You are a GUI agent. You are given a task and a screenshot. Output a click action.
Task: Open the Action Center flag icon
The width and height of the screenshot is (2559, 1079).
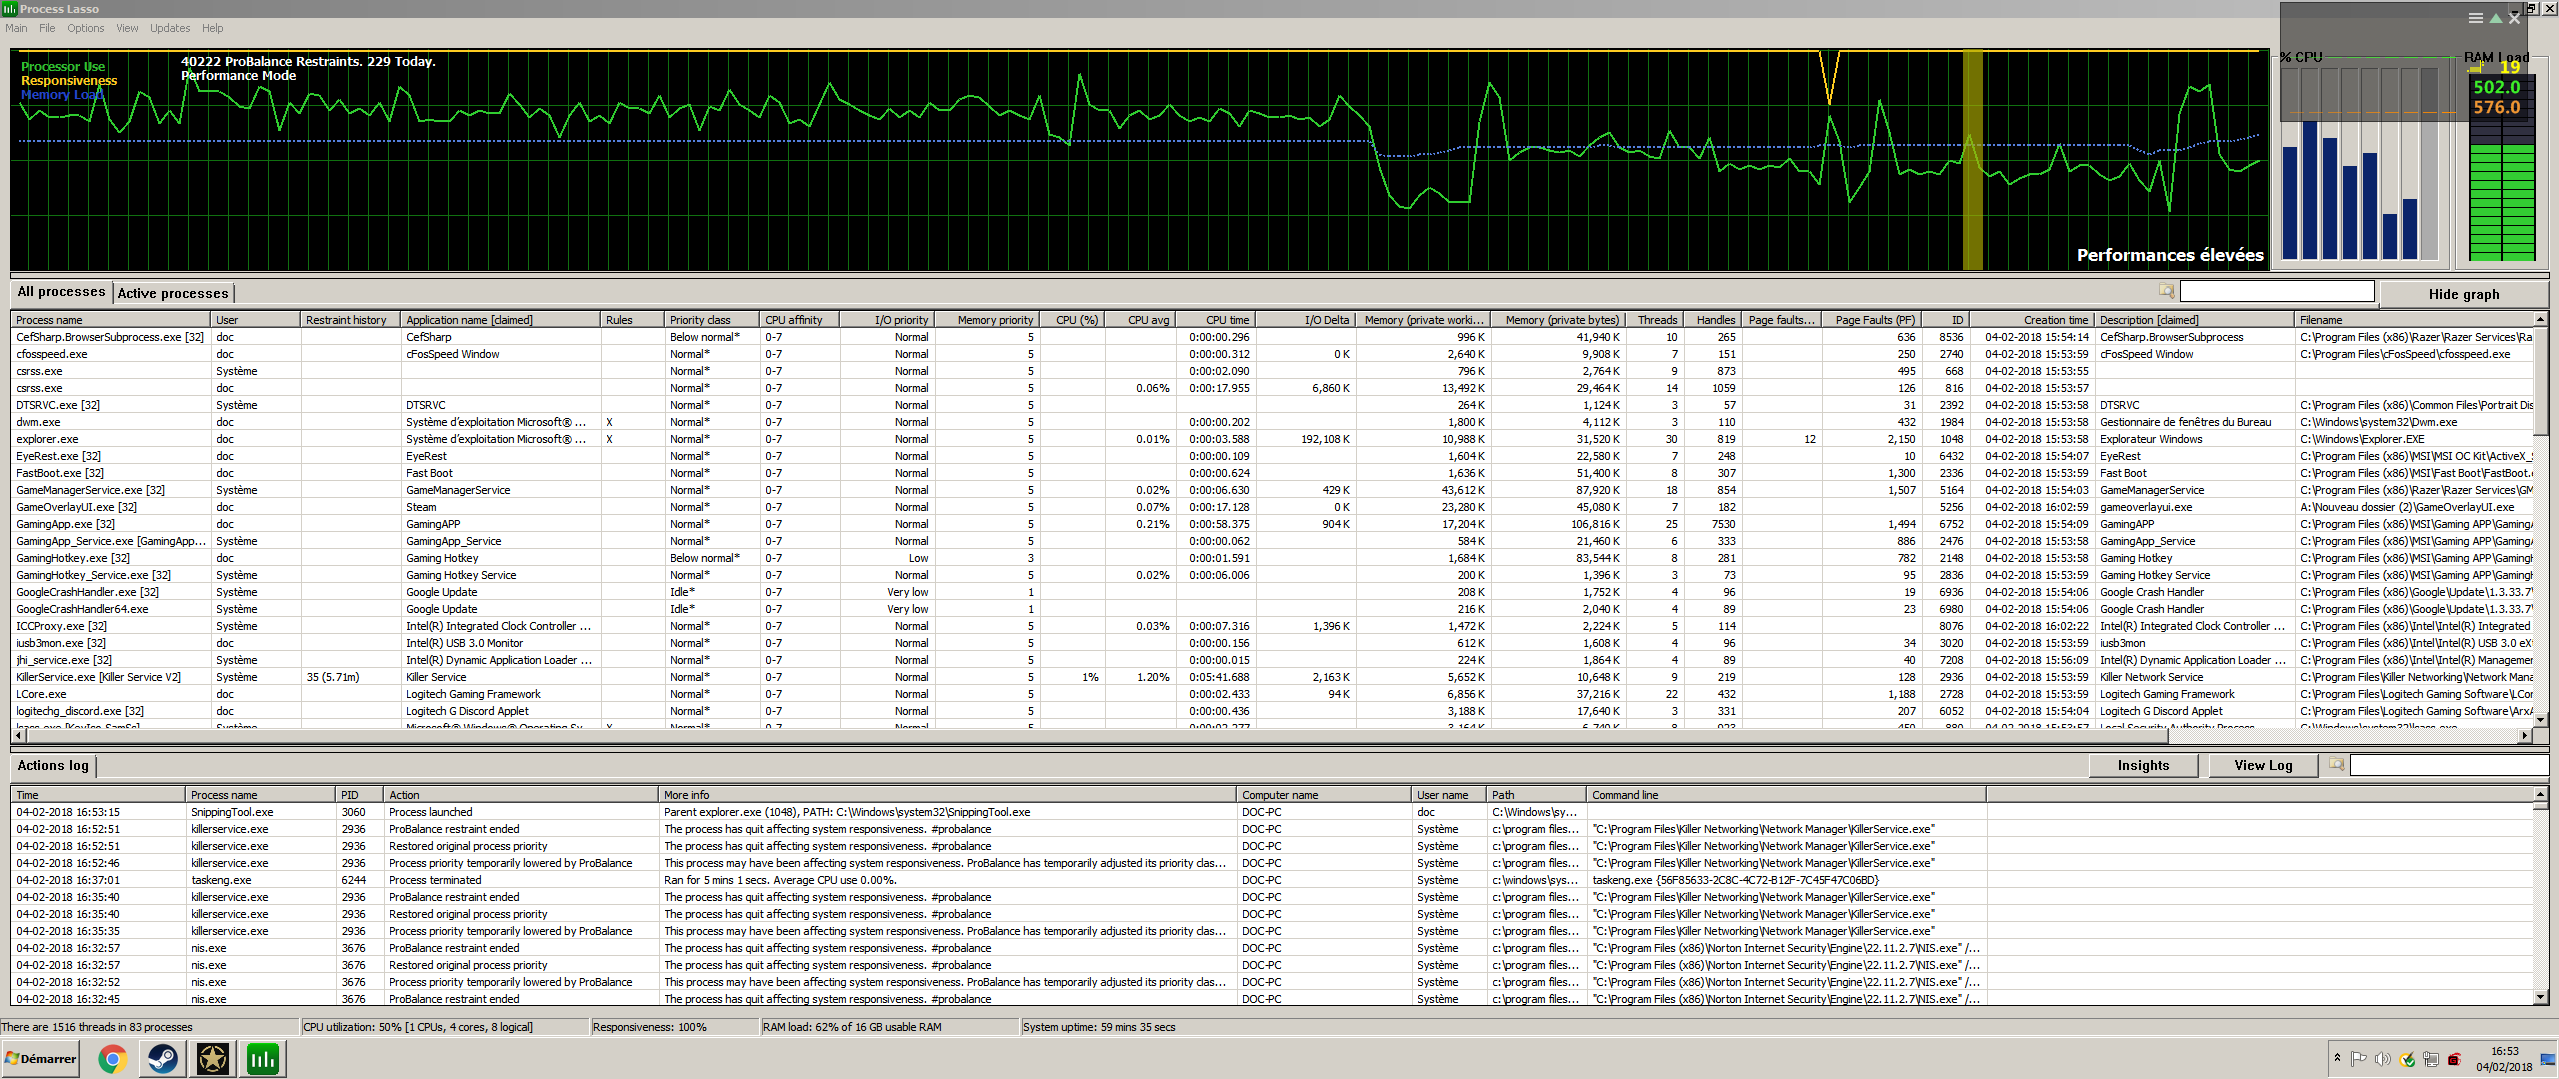2359,1059
